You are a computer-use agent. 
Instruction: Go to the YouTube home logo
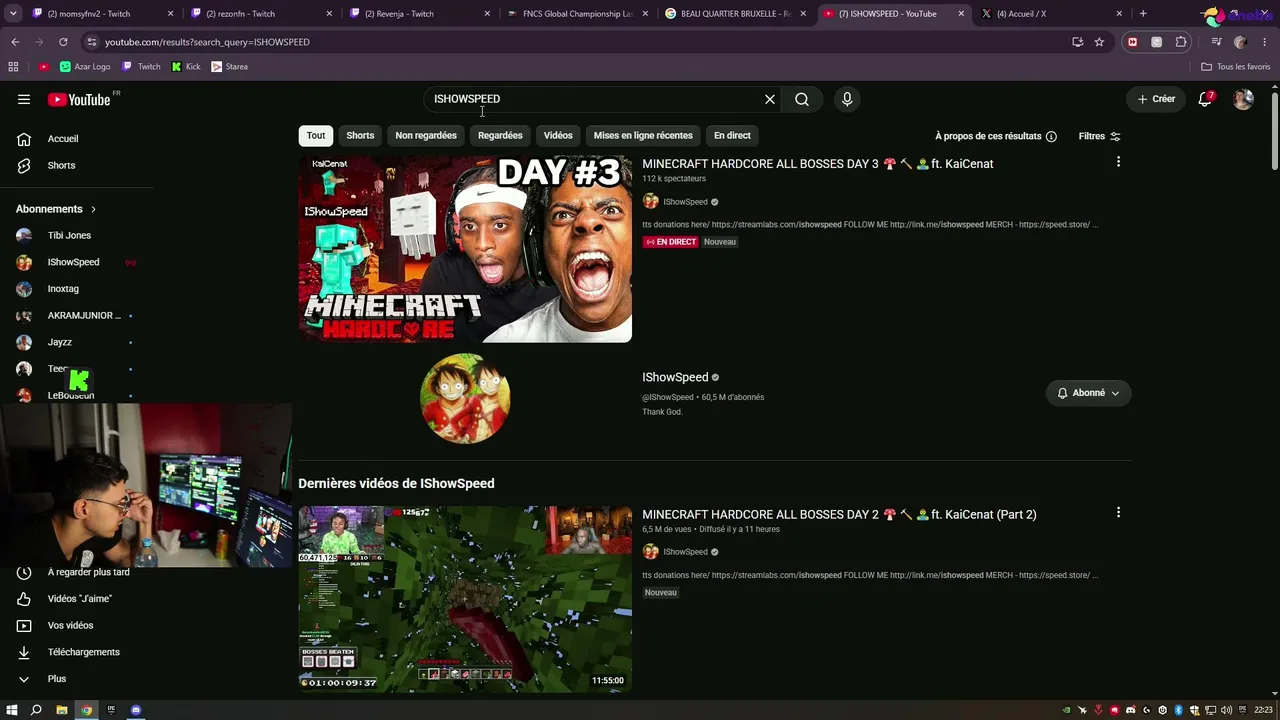[79, 99]
